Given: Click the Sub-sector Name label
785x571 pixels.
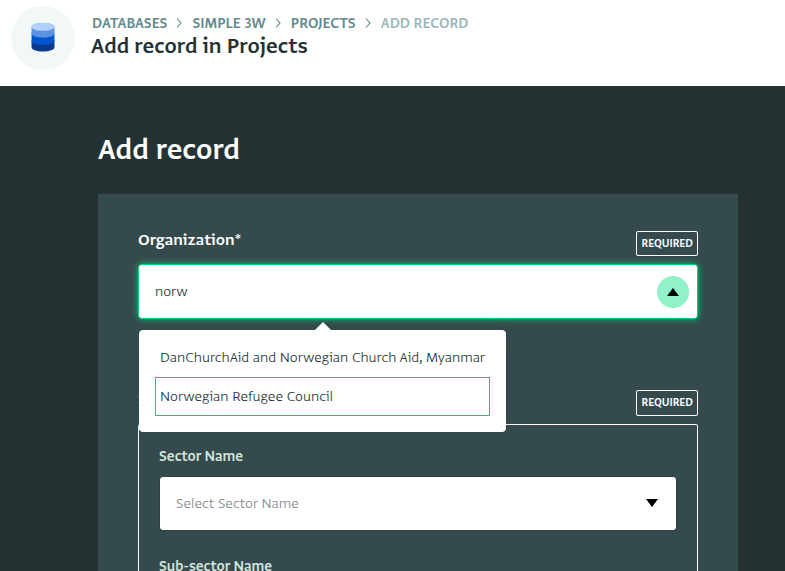Looking at the screenshot, I should click(x=215, y=564).
